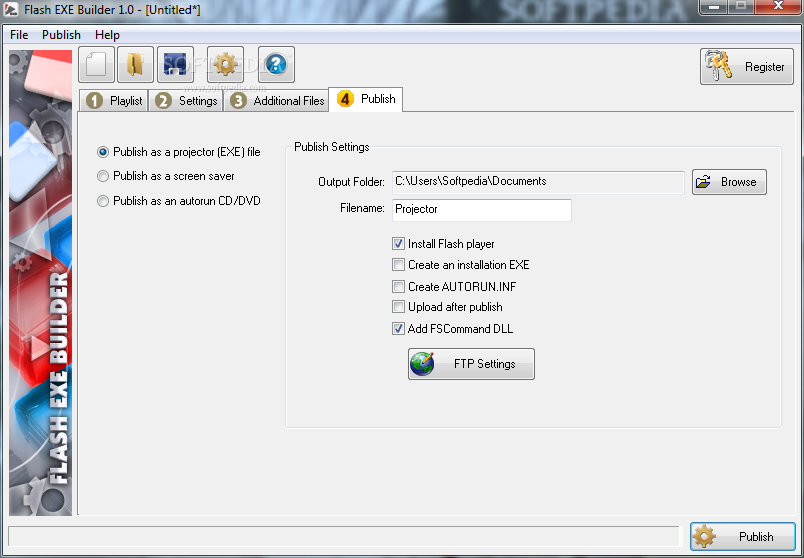Click Browse to choose output folder
The height and width of the screenshot is (558, 804).
[x=729, y=182]
